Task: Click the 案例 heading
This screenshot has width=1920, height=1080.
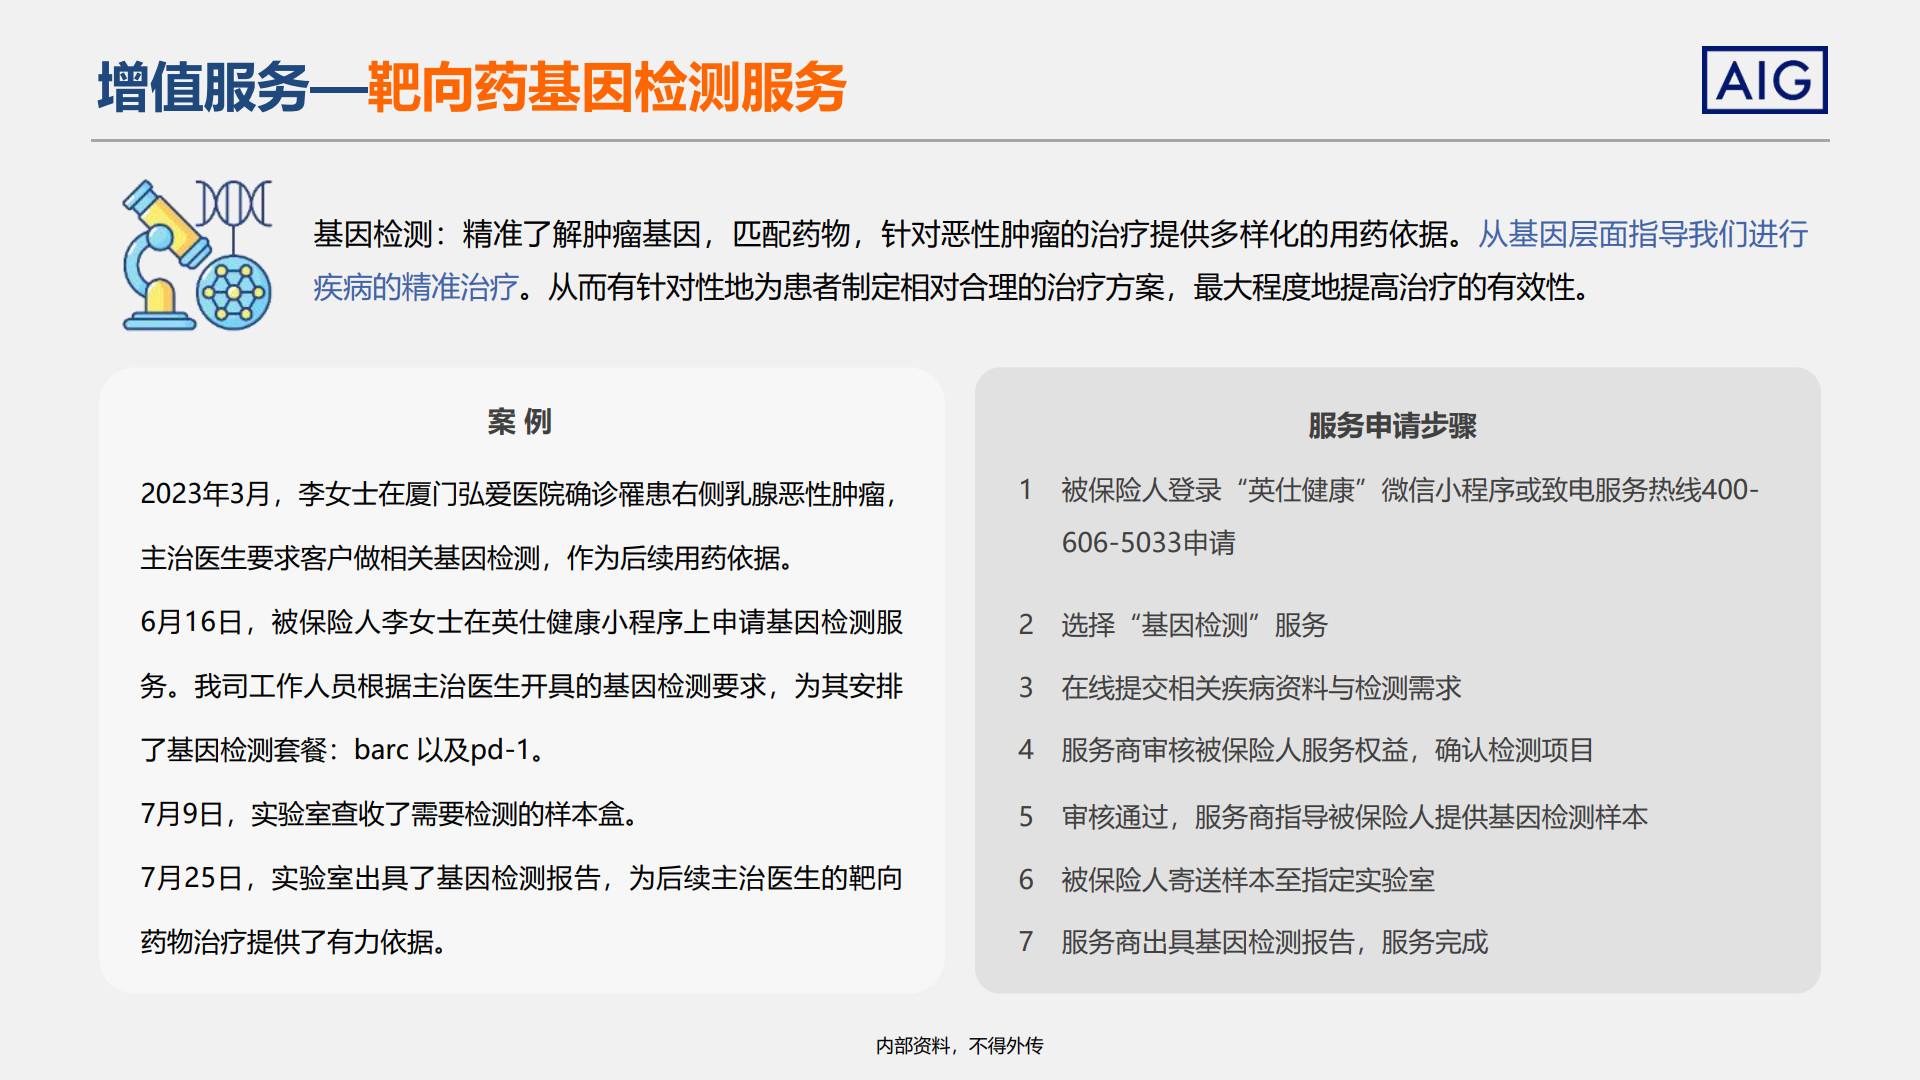Action: point(520,422)
